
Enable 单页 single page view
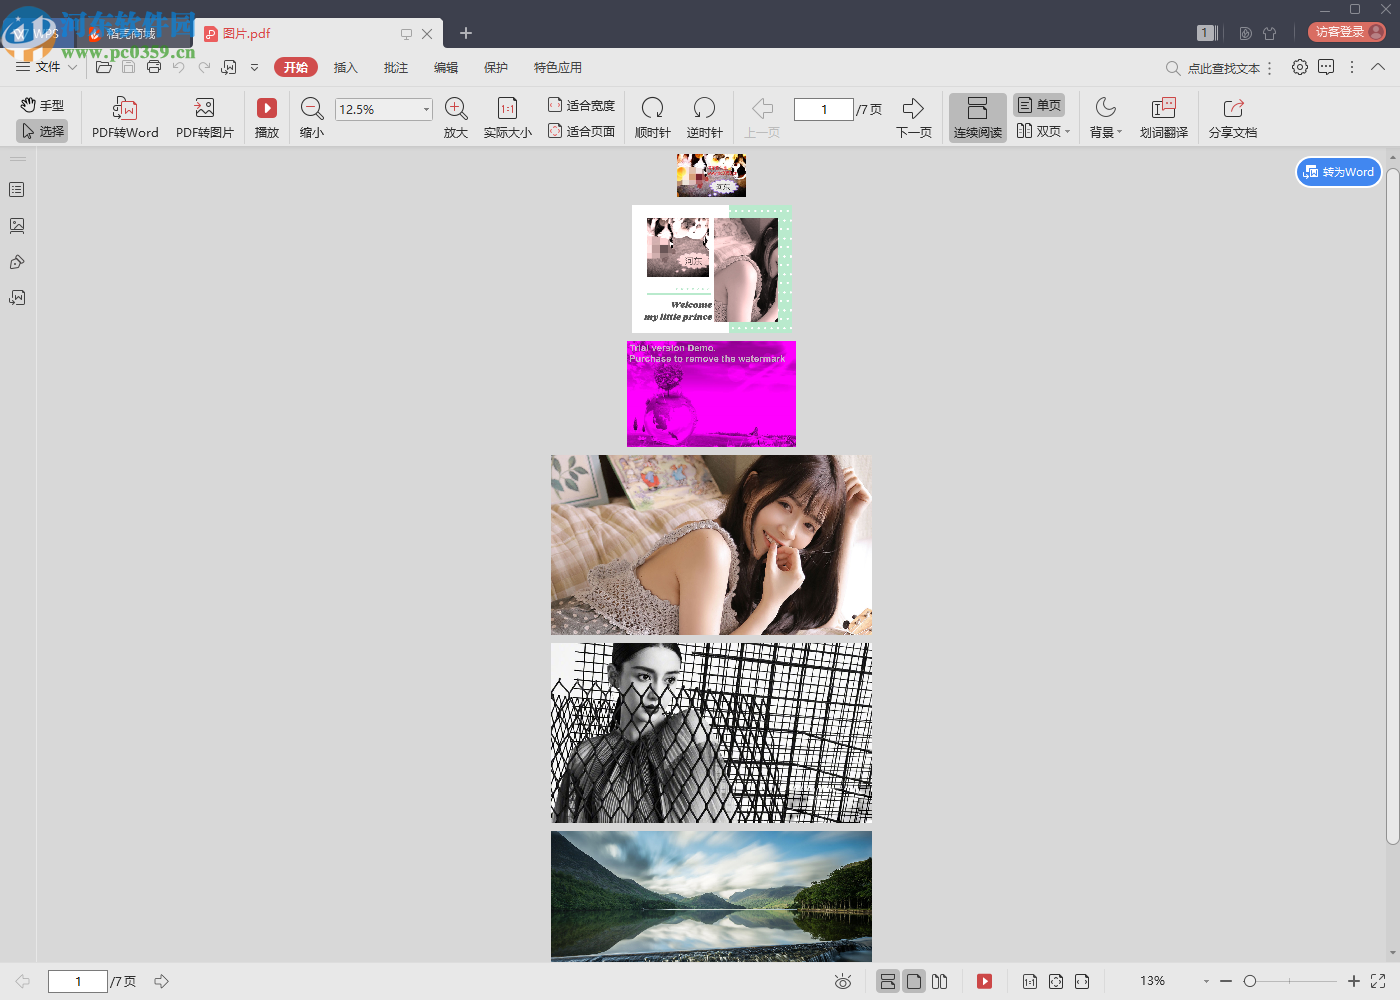tap(1039, 105)
